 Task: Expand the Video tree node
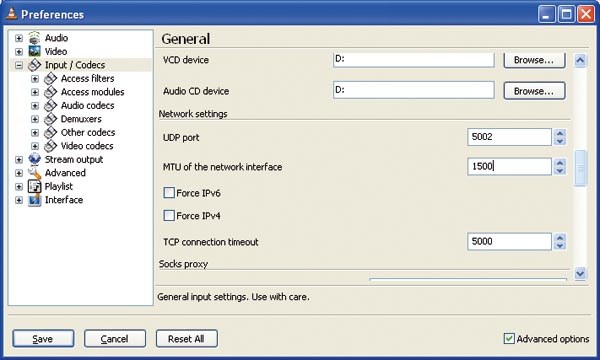(19, 52)
